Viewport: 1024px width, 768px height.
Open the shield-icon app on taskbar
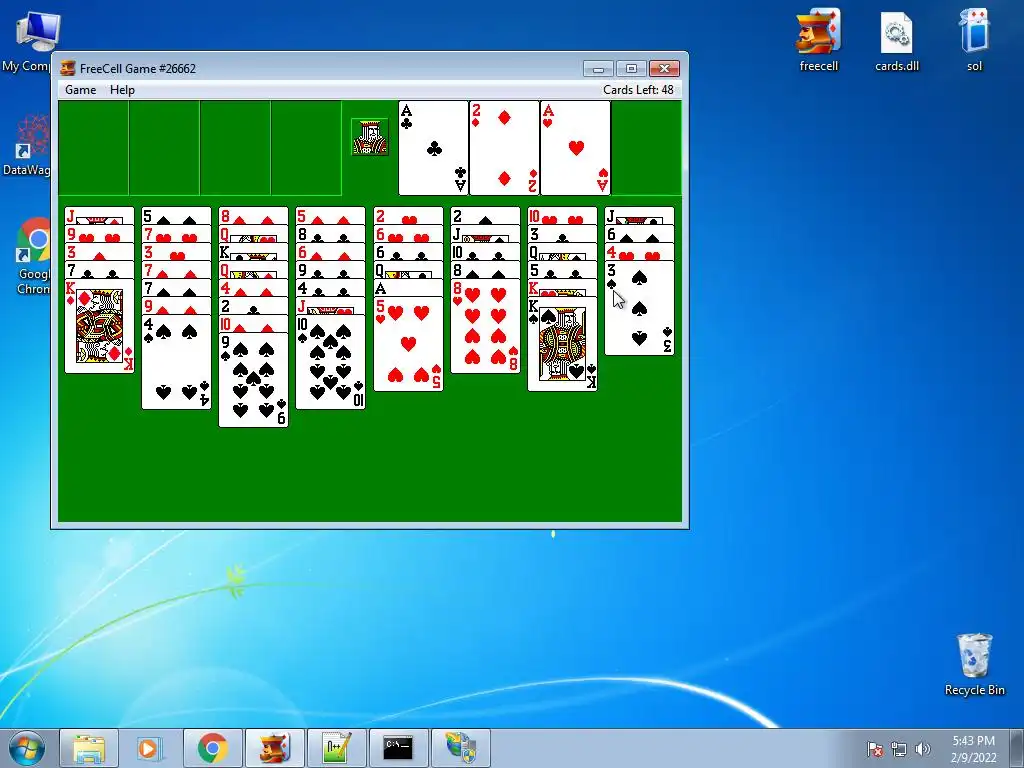pyautogui.click(x=460, y=748)
